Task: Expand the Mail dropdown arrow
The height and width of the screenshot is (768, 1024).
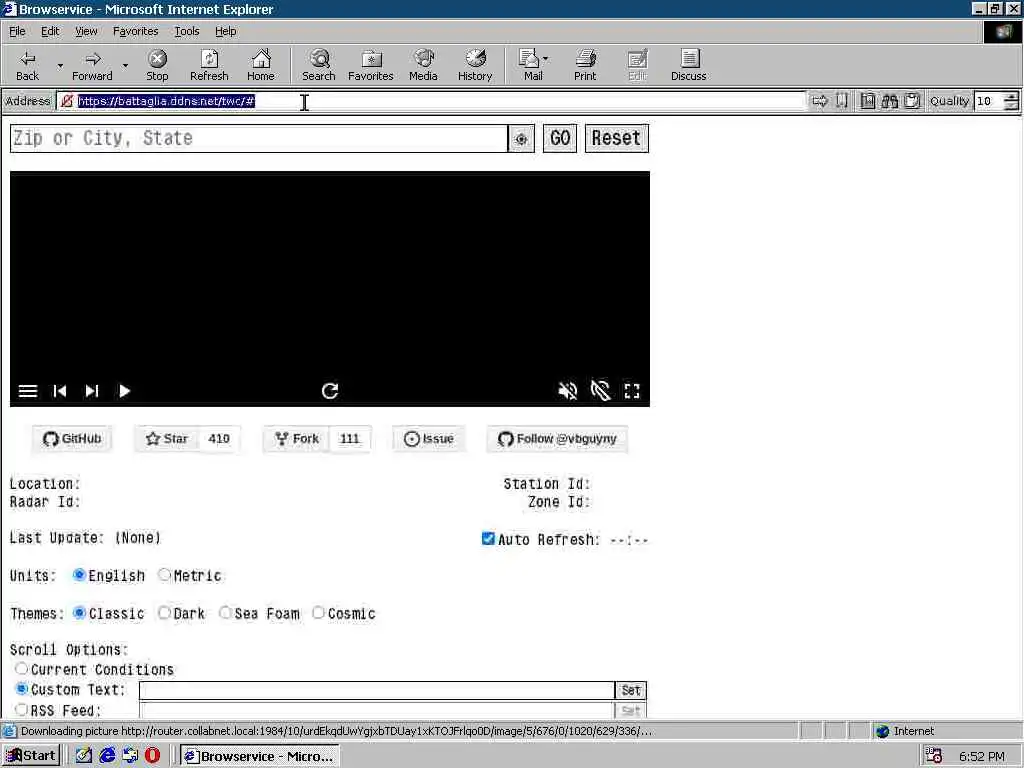Action: (x=545, y=59)
